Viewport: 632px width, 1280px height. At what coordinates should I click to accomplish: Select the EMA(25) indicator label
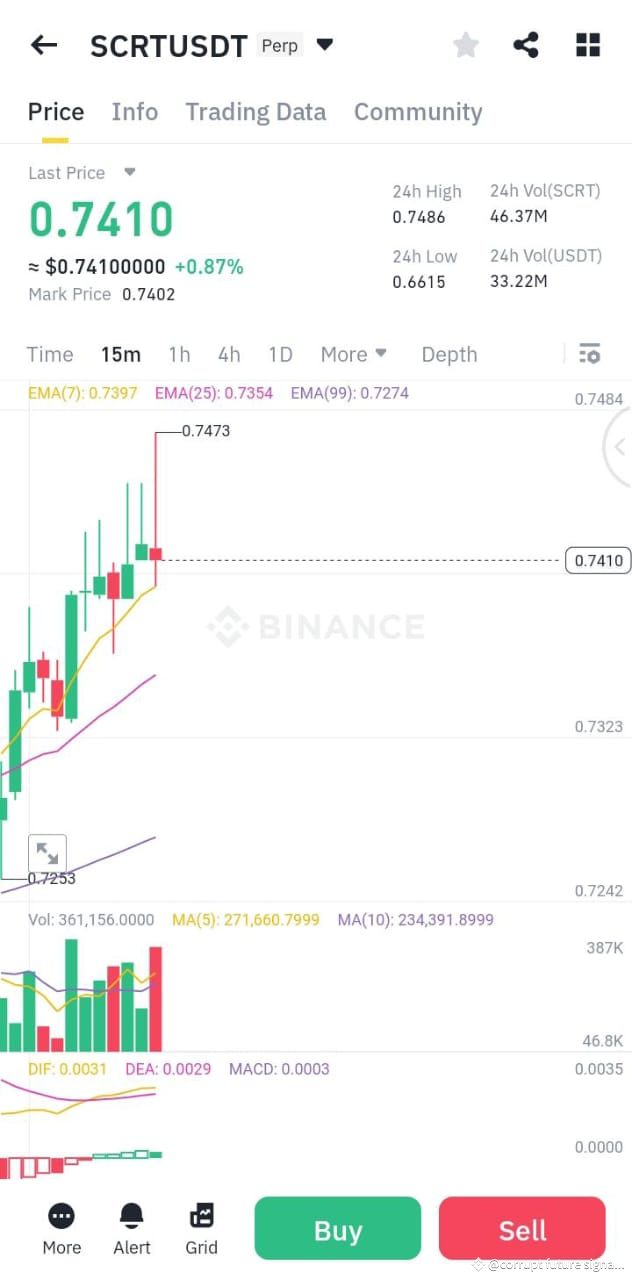213,392
